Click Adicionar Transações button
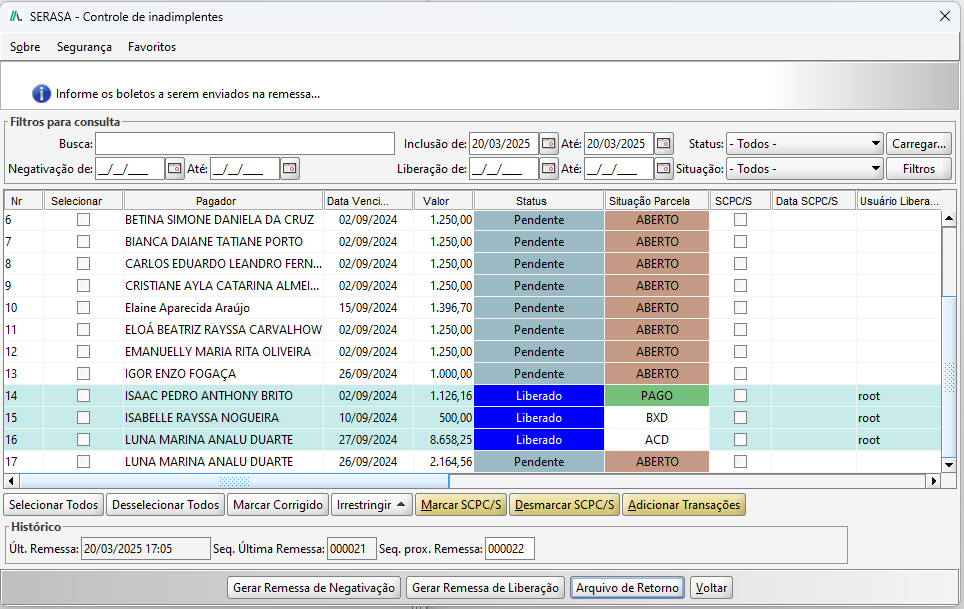The width and height of the screenshot is (964, 609). coord(684,505)
